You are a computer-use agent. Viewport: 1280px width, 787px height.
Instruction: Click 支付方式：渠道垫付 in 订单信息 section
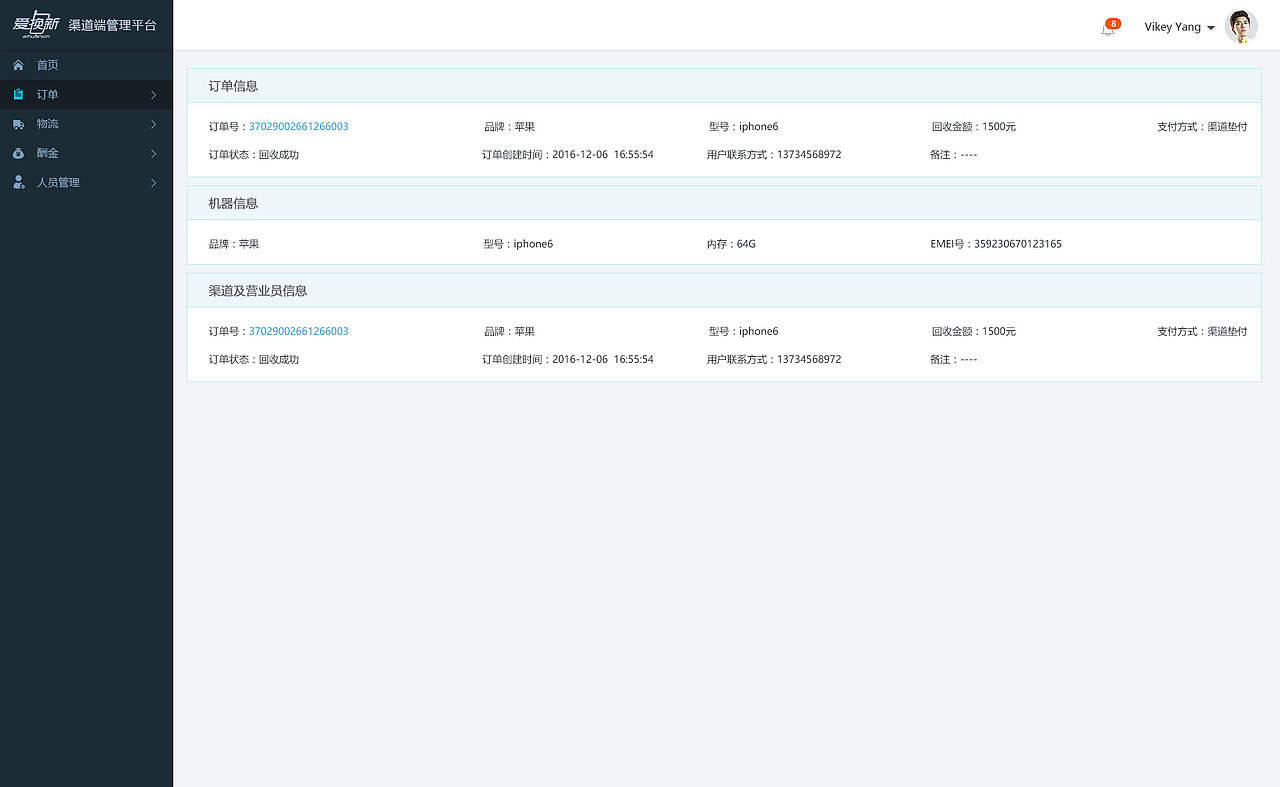click(1202, 127)
